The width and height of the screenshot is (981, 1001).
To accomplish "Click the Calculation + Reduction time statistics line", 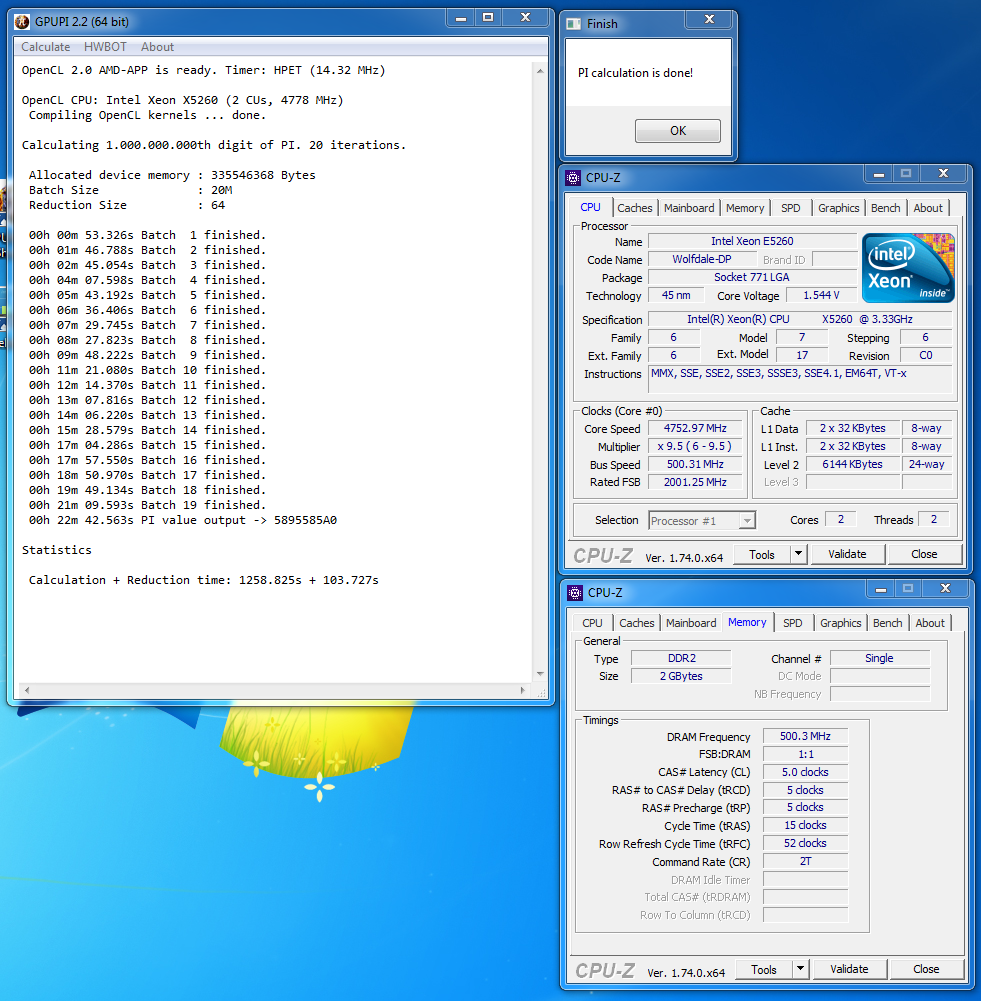I will pyautogui.click(x=204, y=580).
